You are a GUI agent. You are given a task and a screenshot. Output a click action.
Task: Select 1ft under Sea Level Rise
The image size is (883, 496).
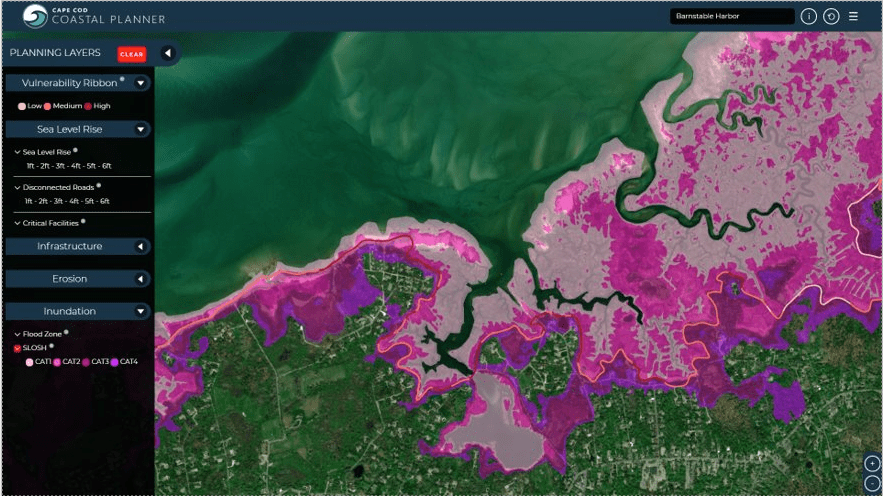pyautogui.click(x=30, y=166)
